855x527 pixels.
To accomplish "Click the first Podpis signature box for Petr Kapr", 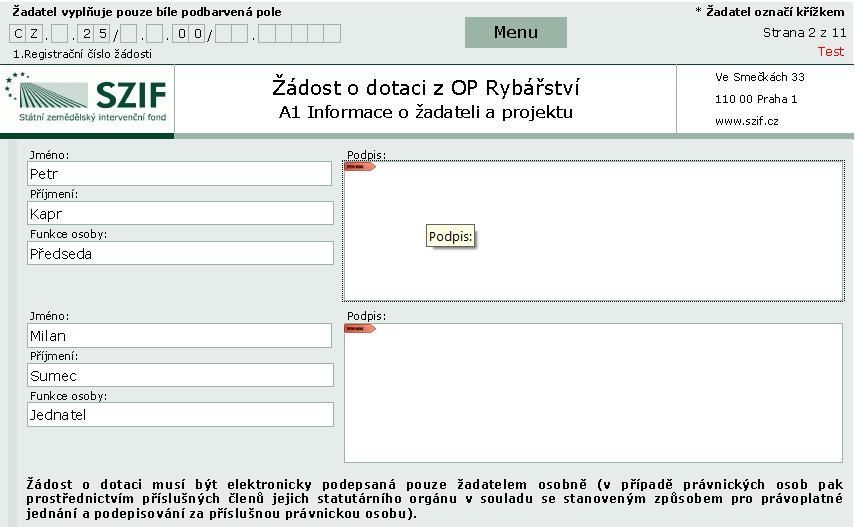I will [593, 231].
